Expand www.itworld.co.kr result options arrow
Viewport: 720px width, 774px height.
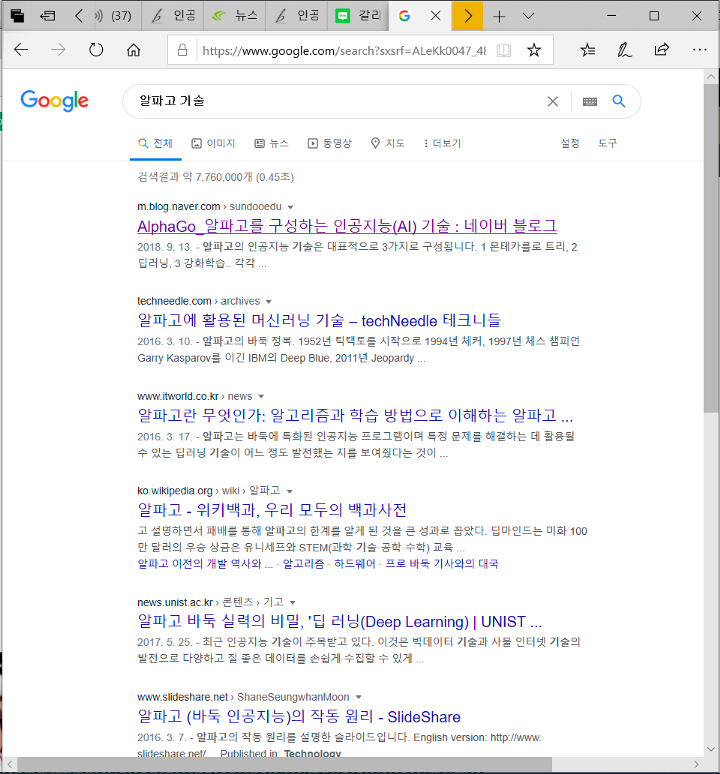coord(261,396)
